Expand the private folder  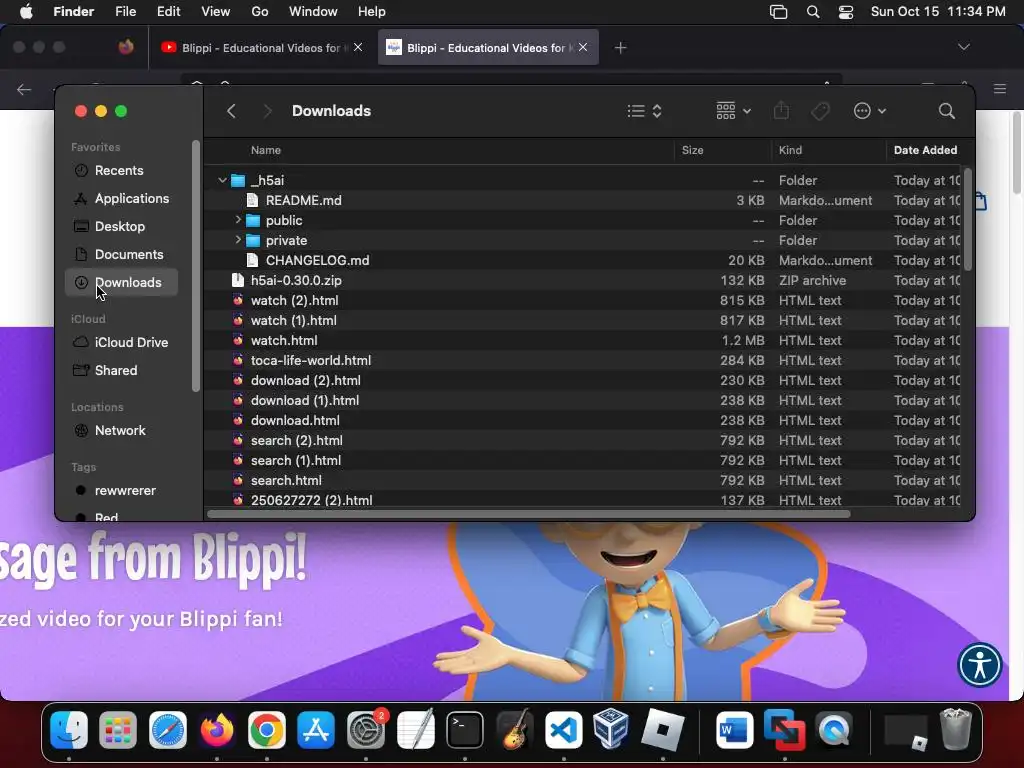(x=238, y=240)
